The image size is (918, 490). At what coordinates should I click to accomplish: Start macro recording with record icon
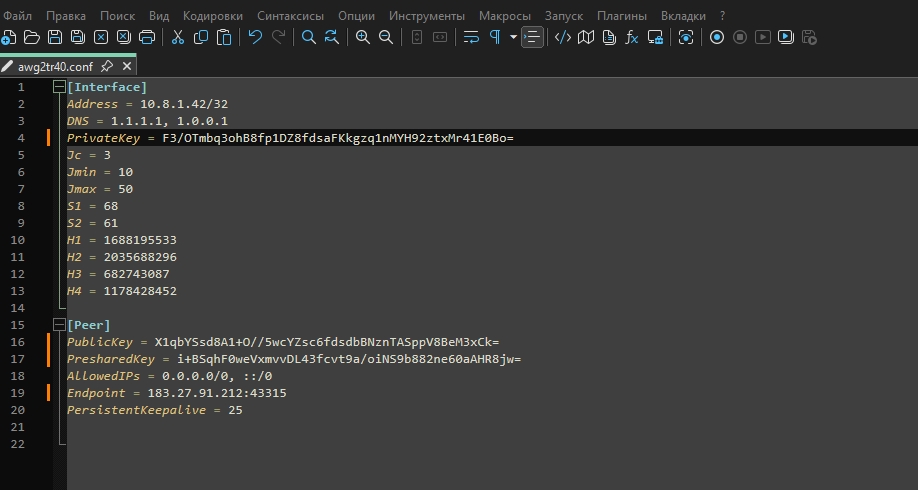point(717,38)
